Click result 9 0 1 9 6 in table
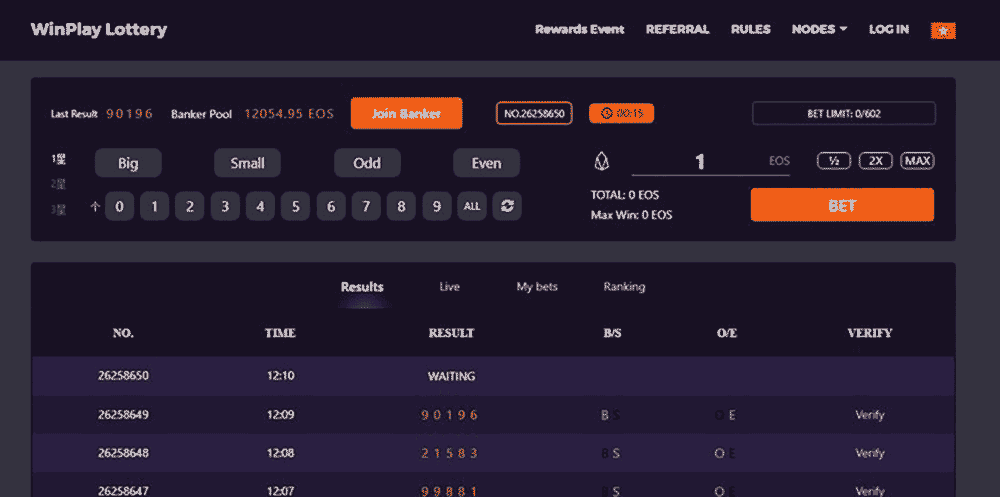1000x497 pixels. click(x=450, y=415)
